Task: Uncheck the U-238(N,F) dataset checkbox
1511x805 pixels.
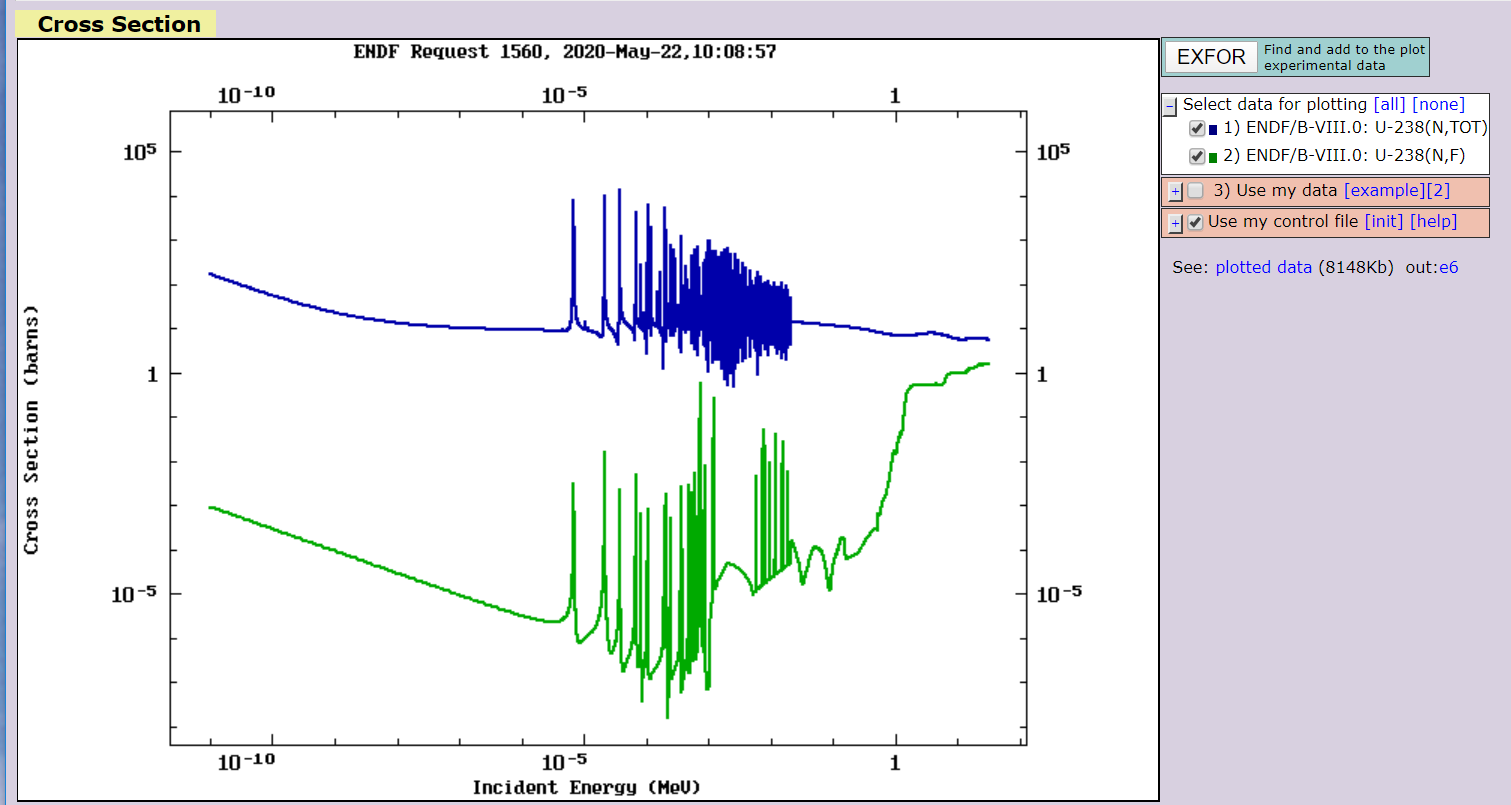Action: point(1197,157)
